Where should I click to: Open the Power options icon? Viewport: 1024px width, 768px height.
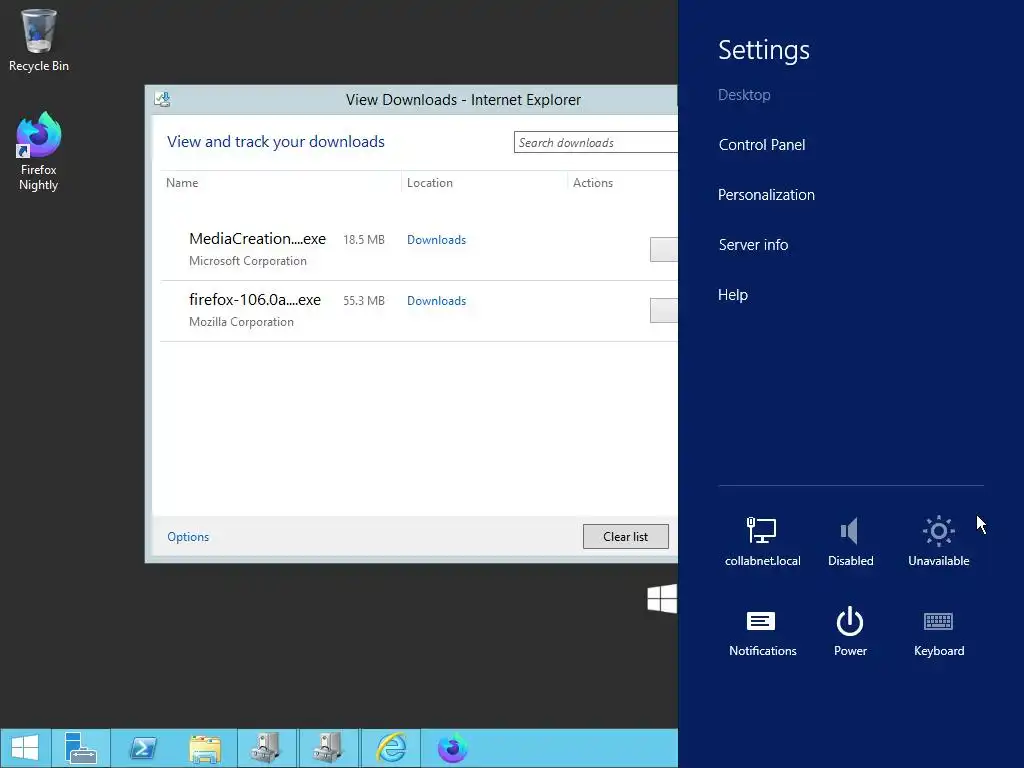[850, 632]
